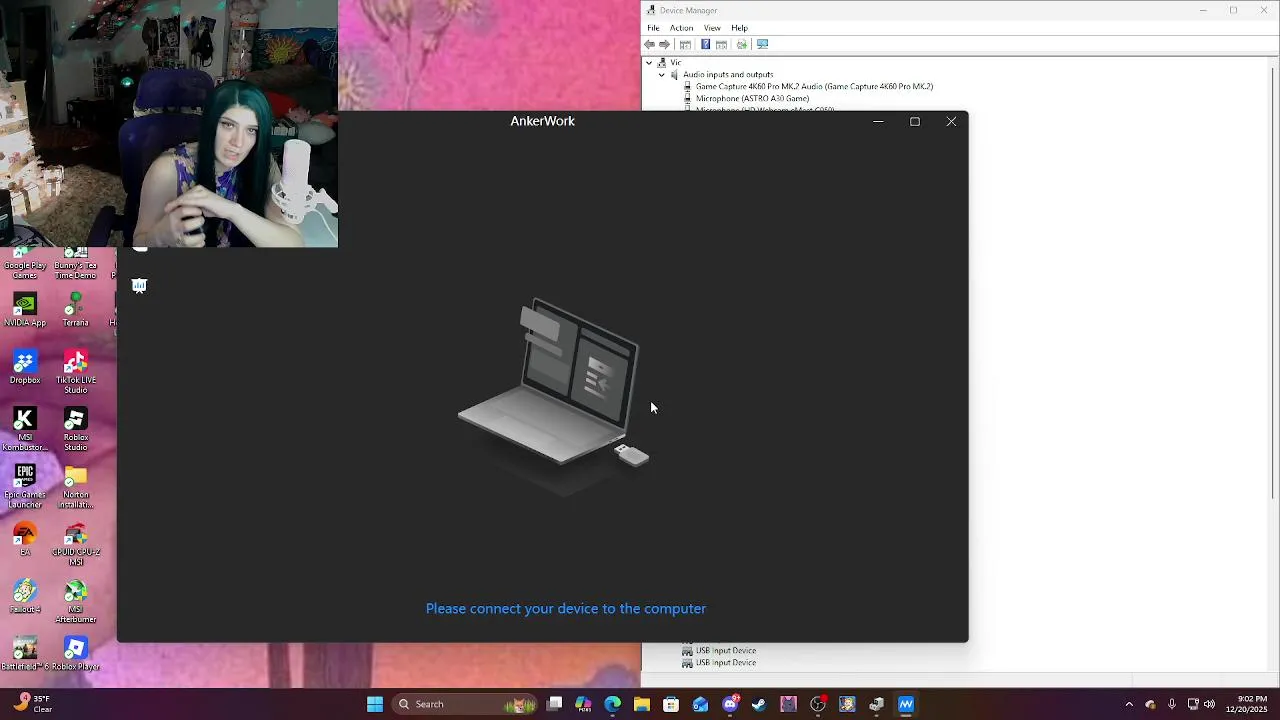
Task: Open the NVIDIA App desktop shortcut
Action: tap(25, 310)
